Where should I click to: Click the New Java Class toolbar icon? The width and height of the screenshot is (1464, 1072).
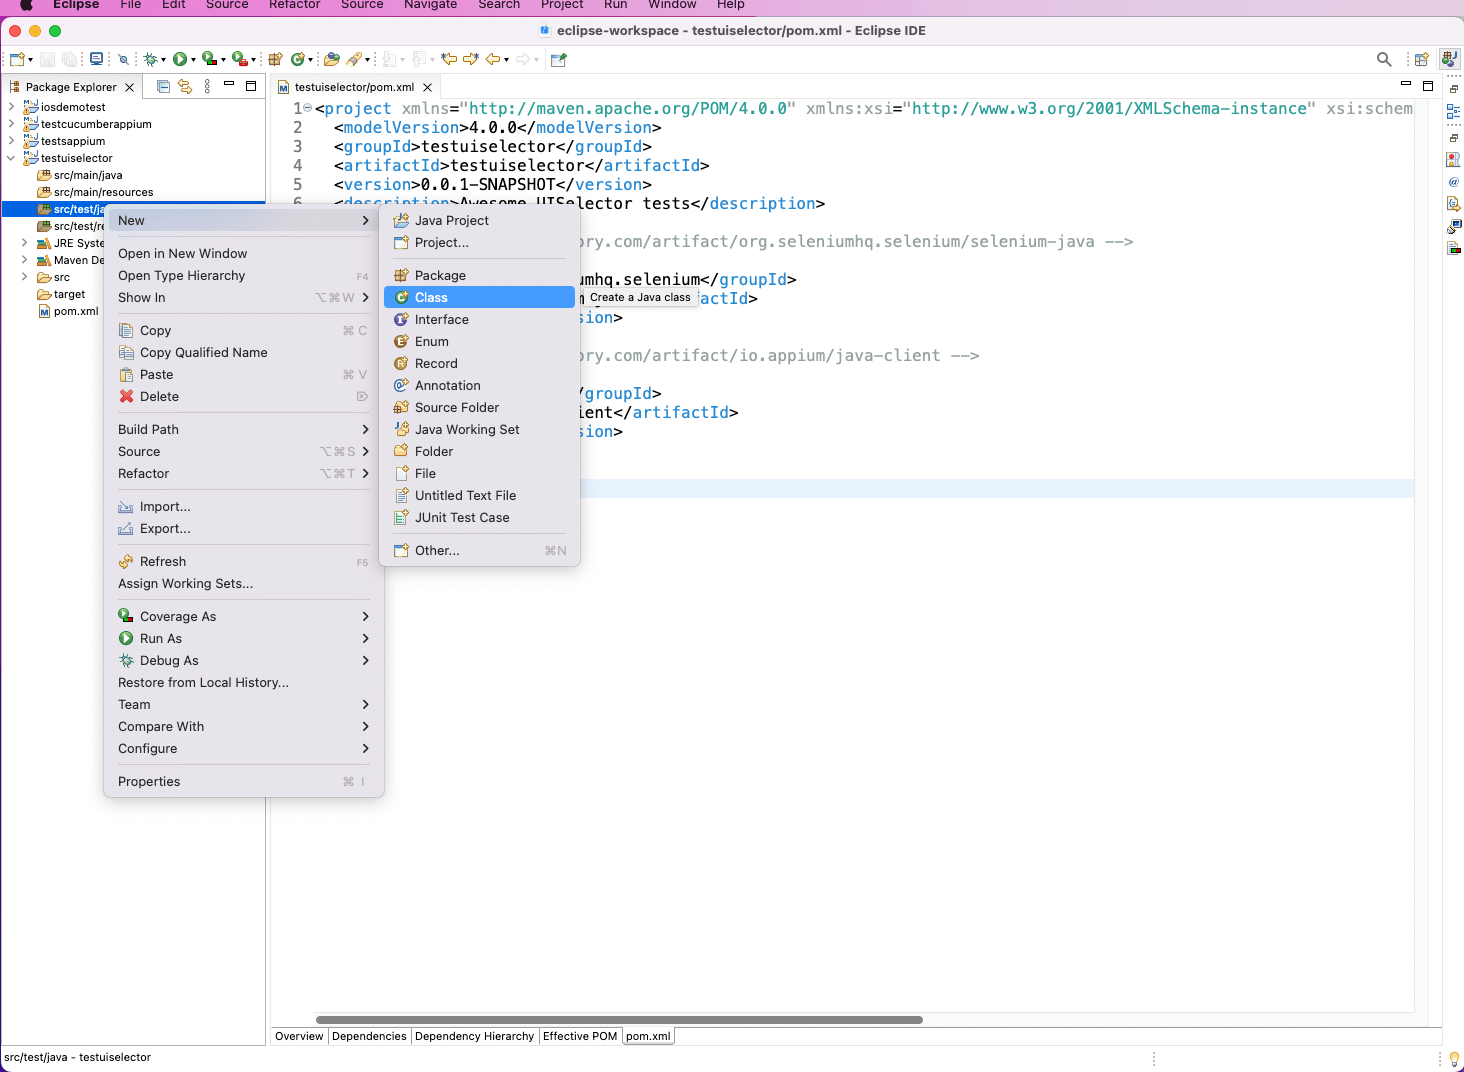[298, 59]
